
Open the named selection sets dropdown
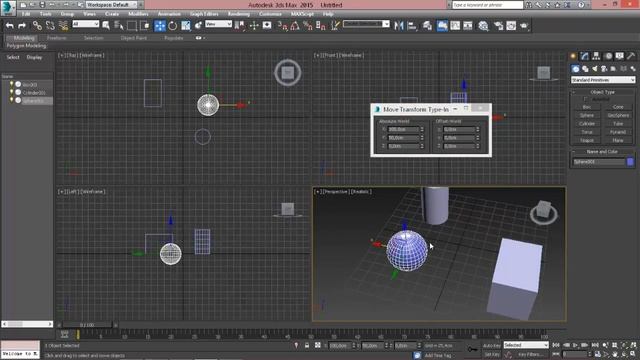(x=366, y=24)
